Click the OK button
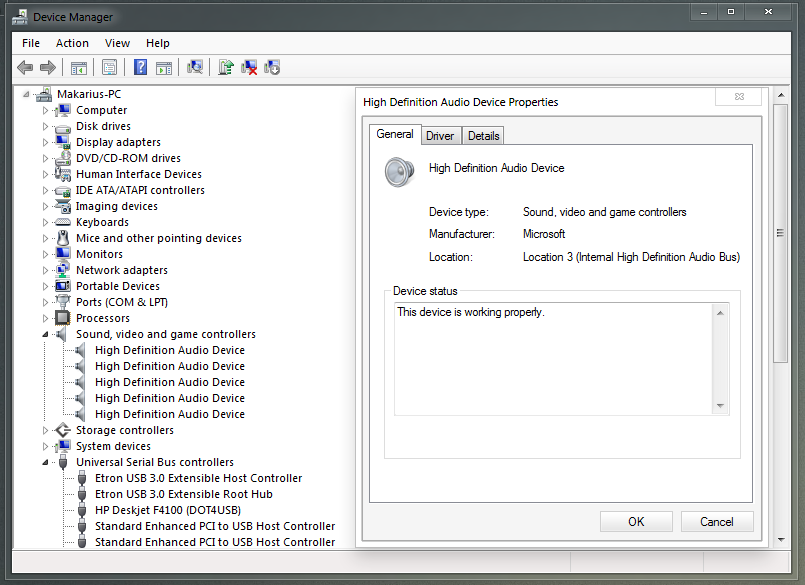This screenshot has width=805, height=585. (x=636, y=522)
